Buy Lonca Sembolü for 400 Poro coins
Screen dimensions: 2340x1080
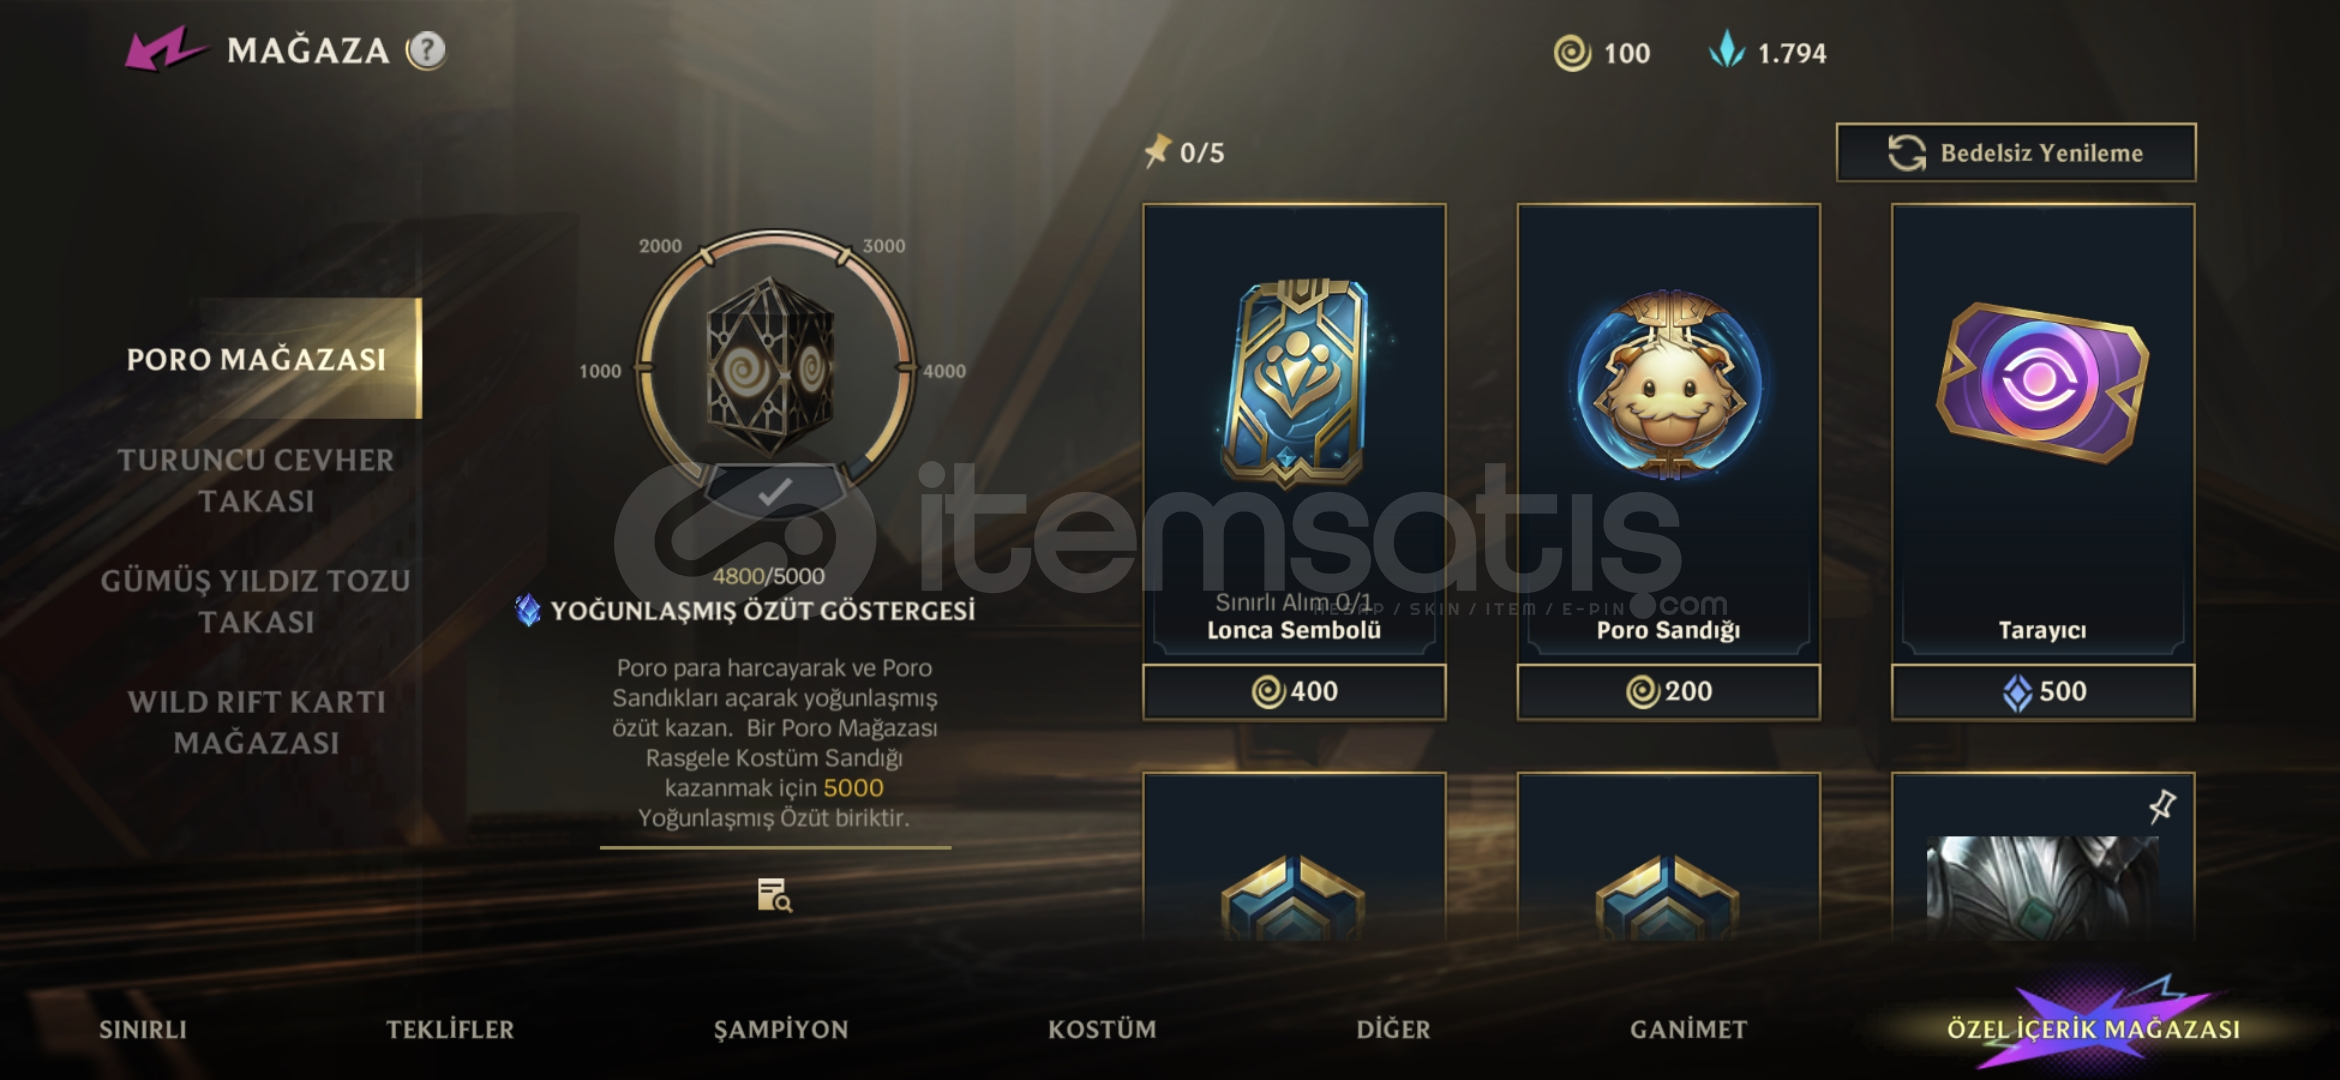(1294, 691)
